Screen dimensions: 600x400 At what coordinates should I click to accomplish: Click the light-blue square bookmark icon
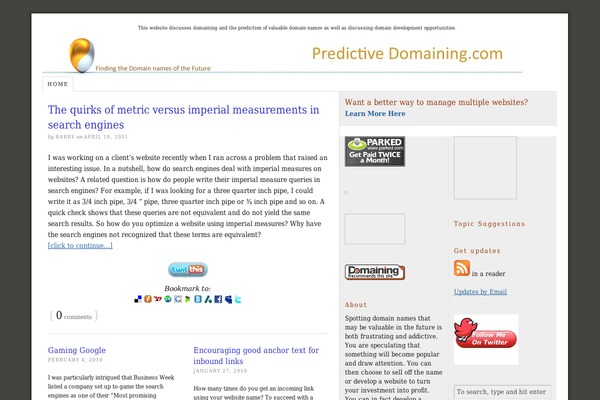coord(198,299)
